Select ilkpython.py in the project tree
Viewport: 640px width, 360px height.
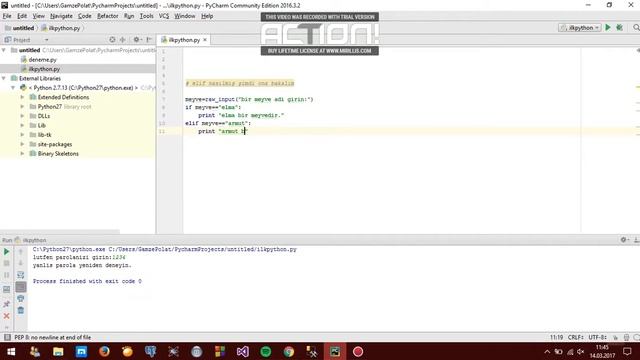pyautogui.click(x=44, y=69)
